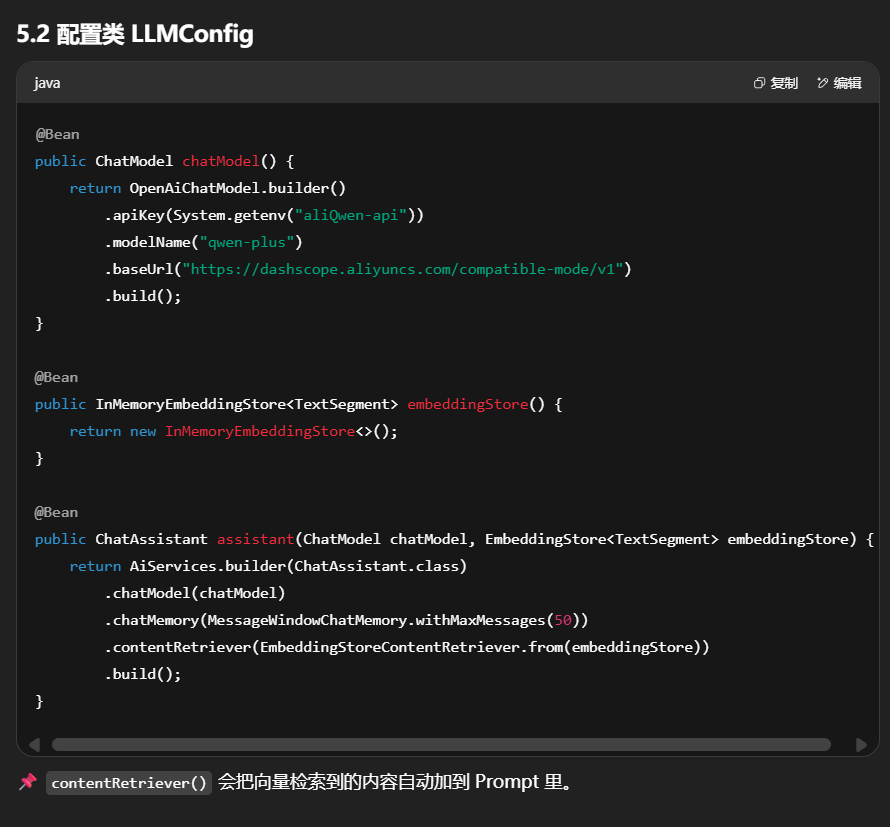Click the first @Bean annotation
Screen dimensions: 890x827
57,134
